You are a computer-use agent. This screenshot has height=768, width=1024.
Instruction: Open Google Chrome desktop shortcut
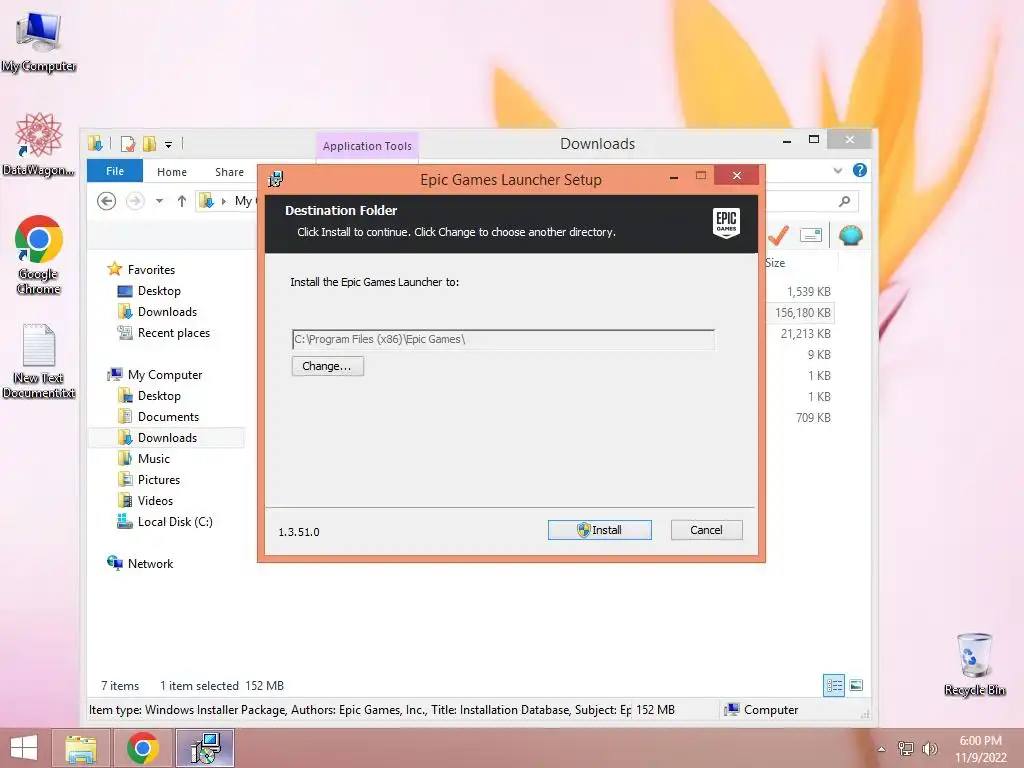click(39, 255)
